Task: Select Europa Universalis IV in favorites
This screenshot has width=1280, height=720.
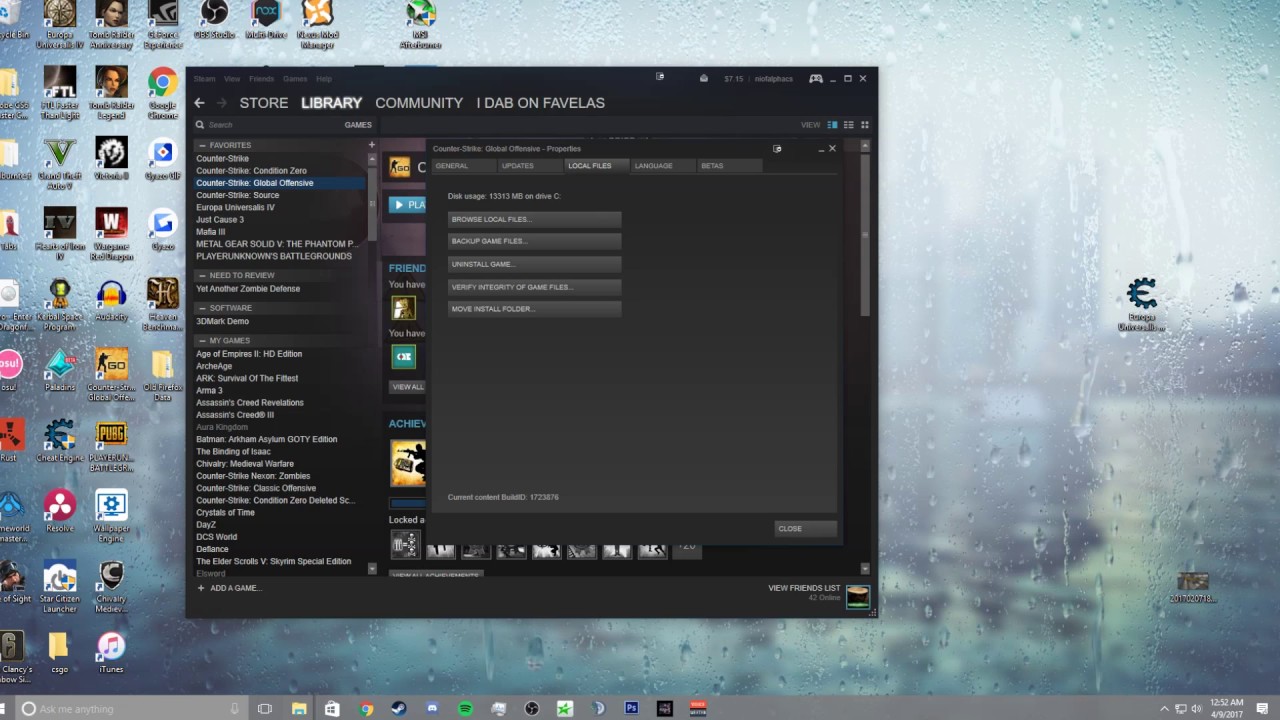Action: (x=235, y=207)
